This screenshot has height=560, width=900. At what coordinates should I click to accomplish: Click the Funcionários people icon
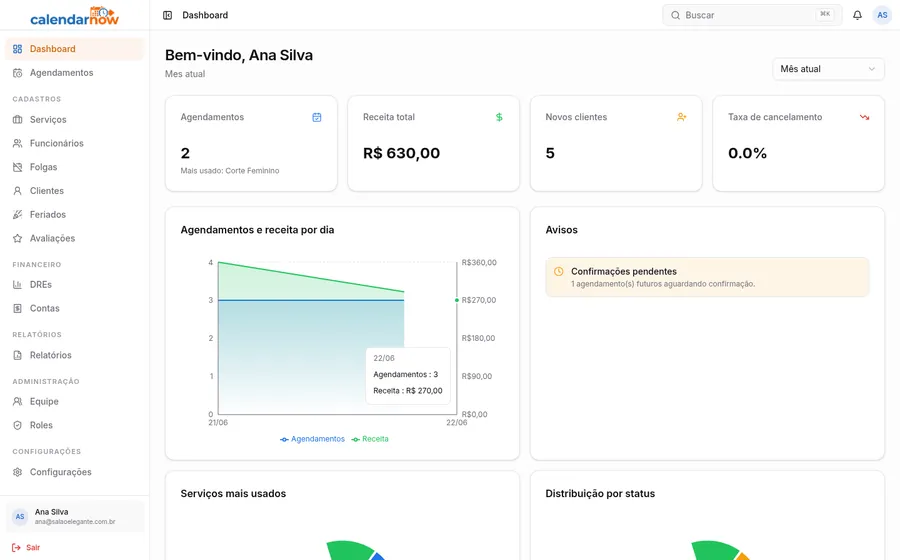(18, 143)
